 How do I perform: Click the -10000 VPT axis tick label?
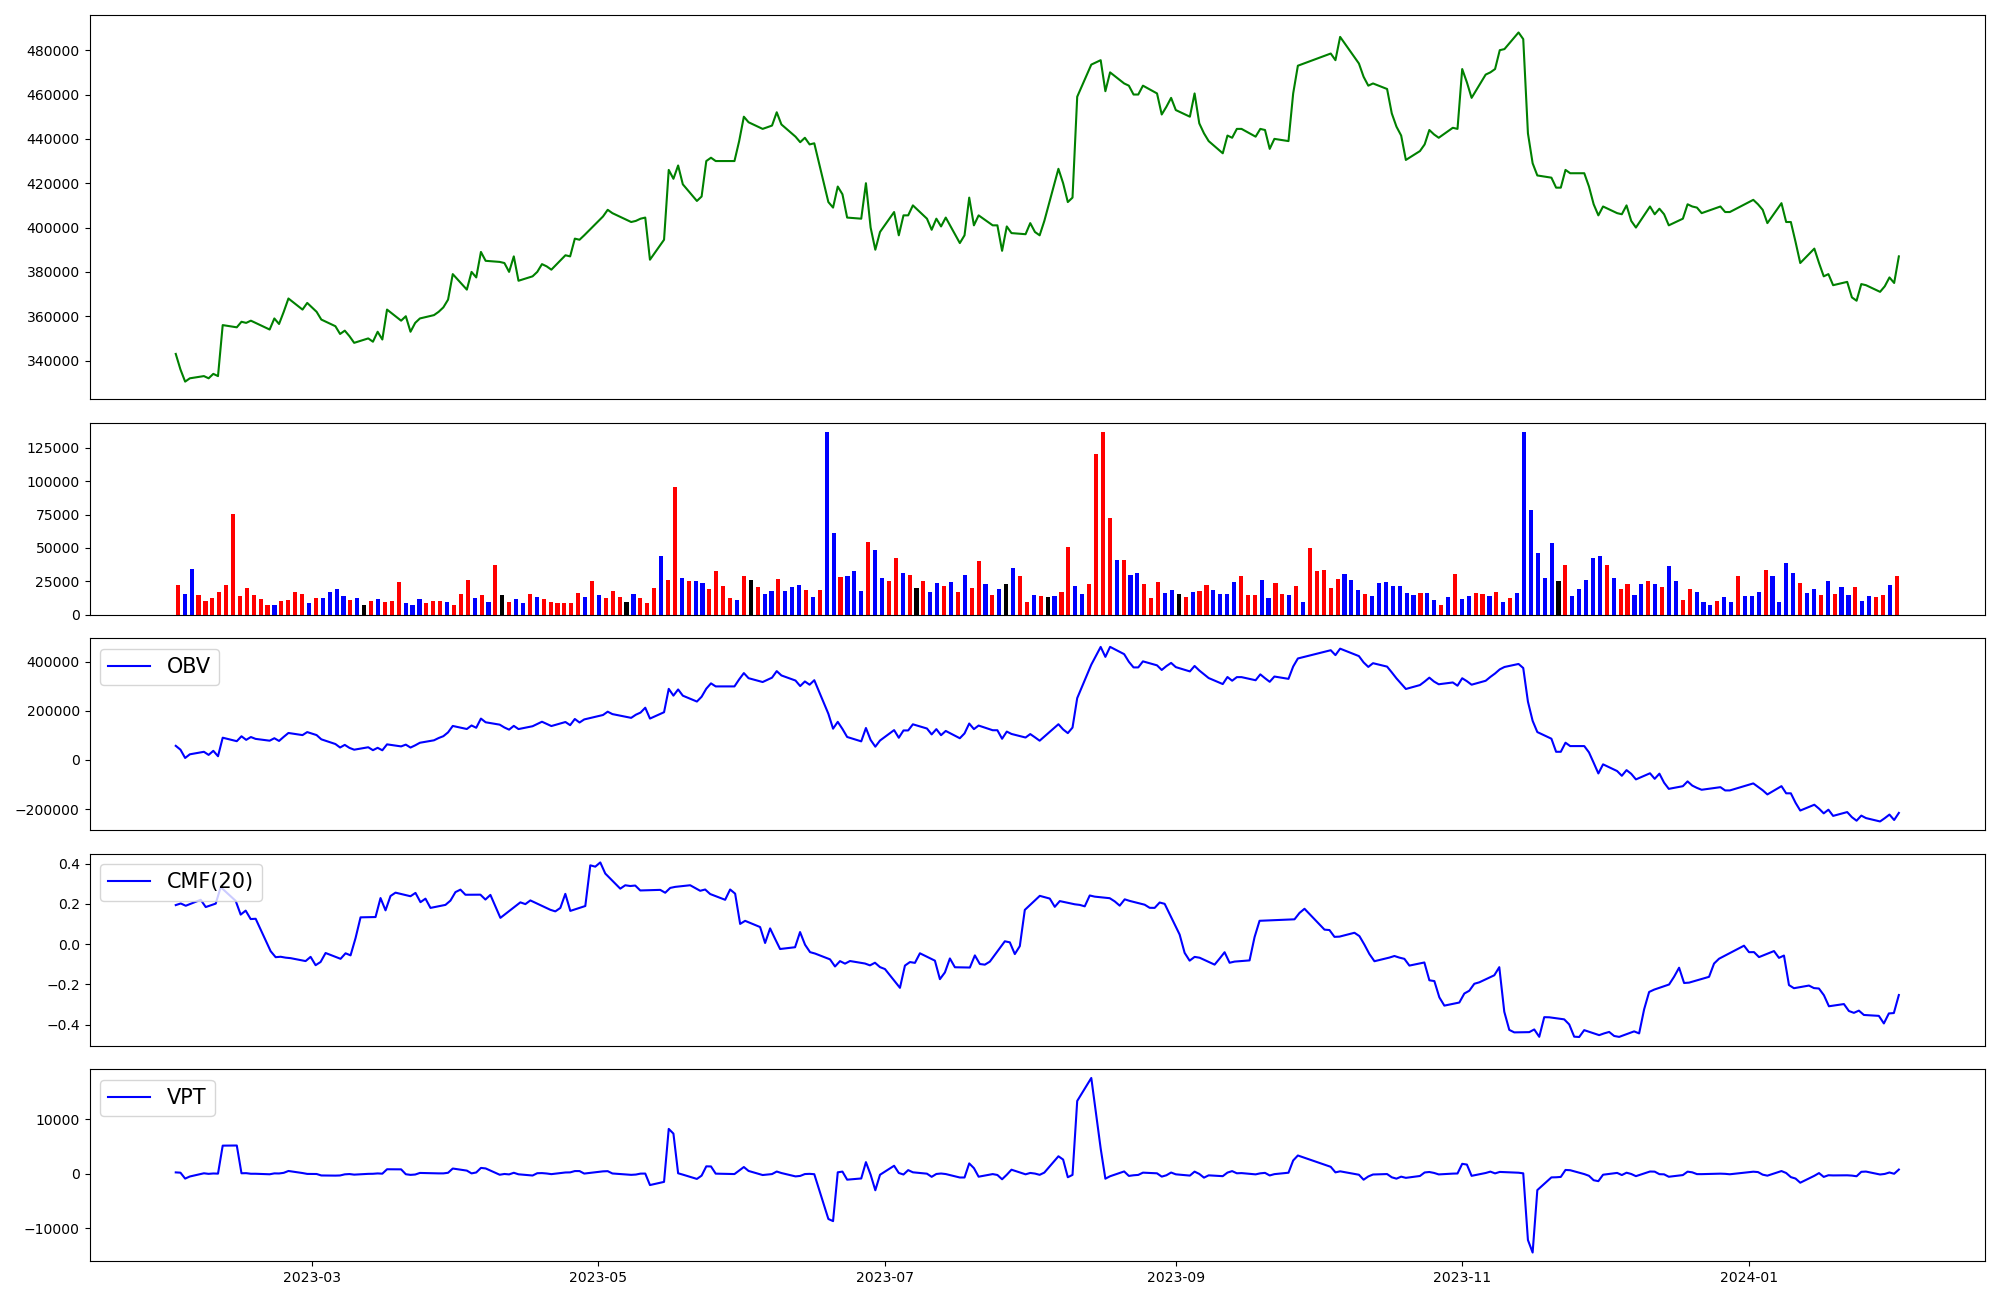[x=52, y=1229]
